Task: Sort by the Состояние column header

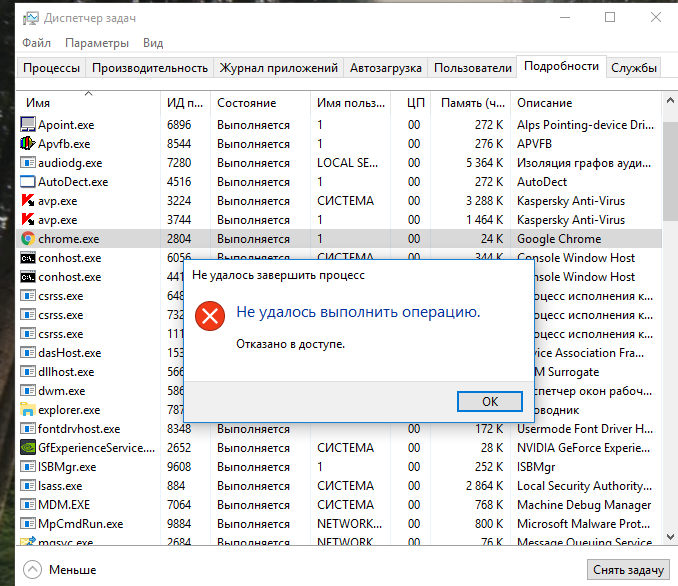Action: point(260,102)
